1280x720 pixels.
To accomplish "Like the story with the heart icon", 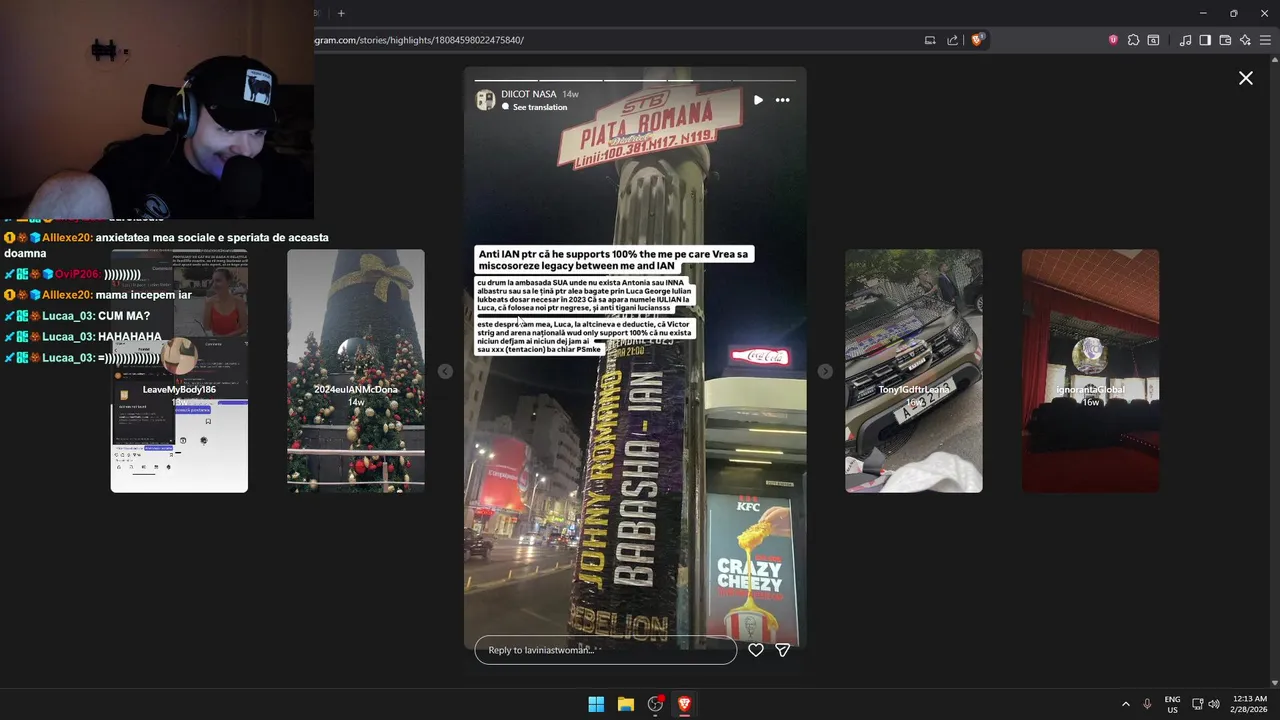I will tap(756, 650).
